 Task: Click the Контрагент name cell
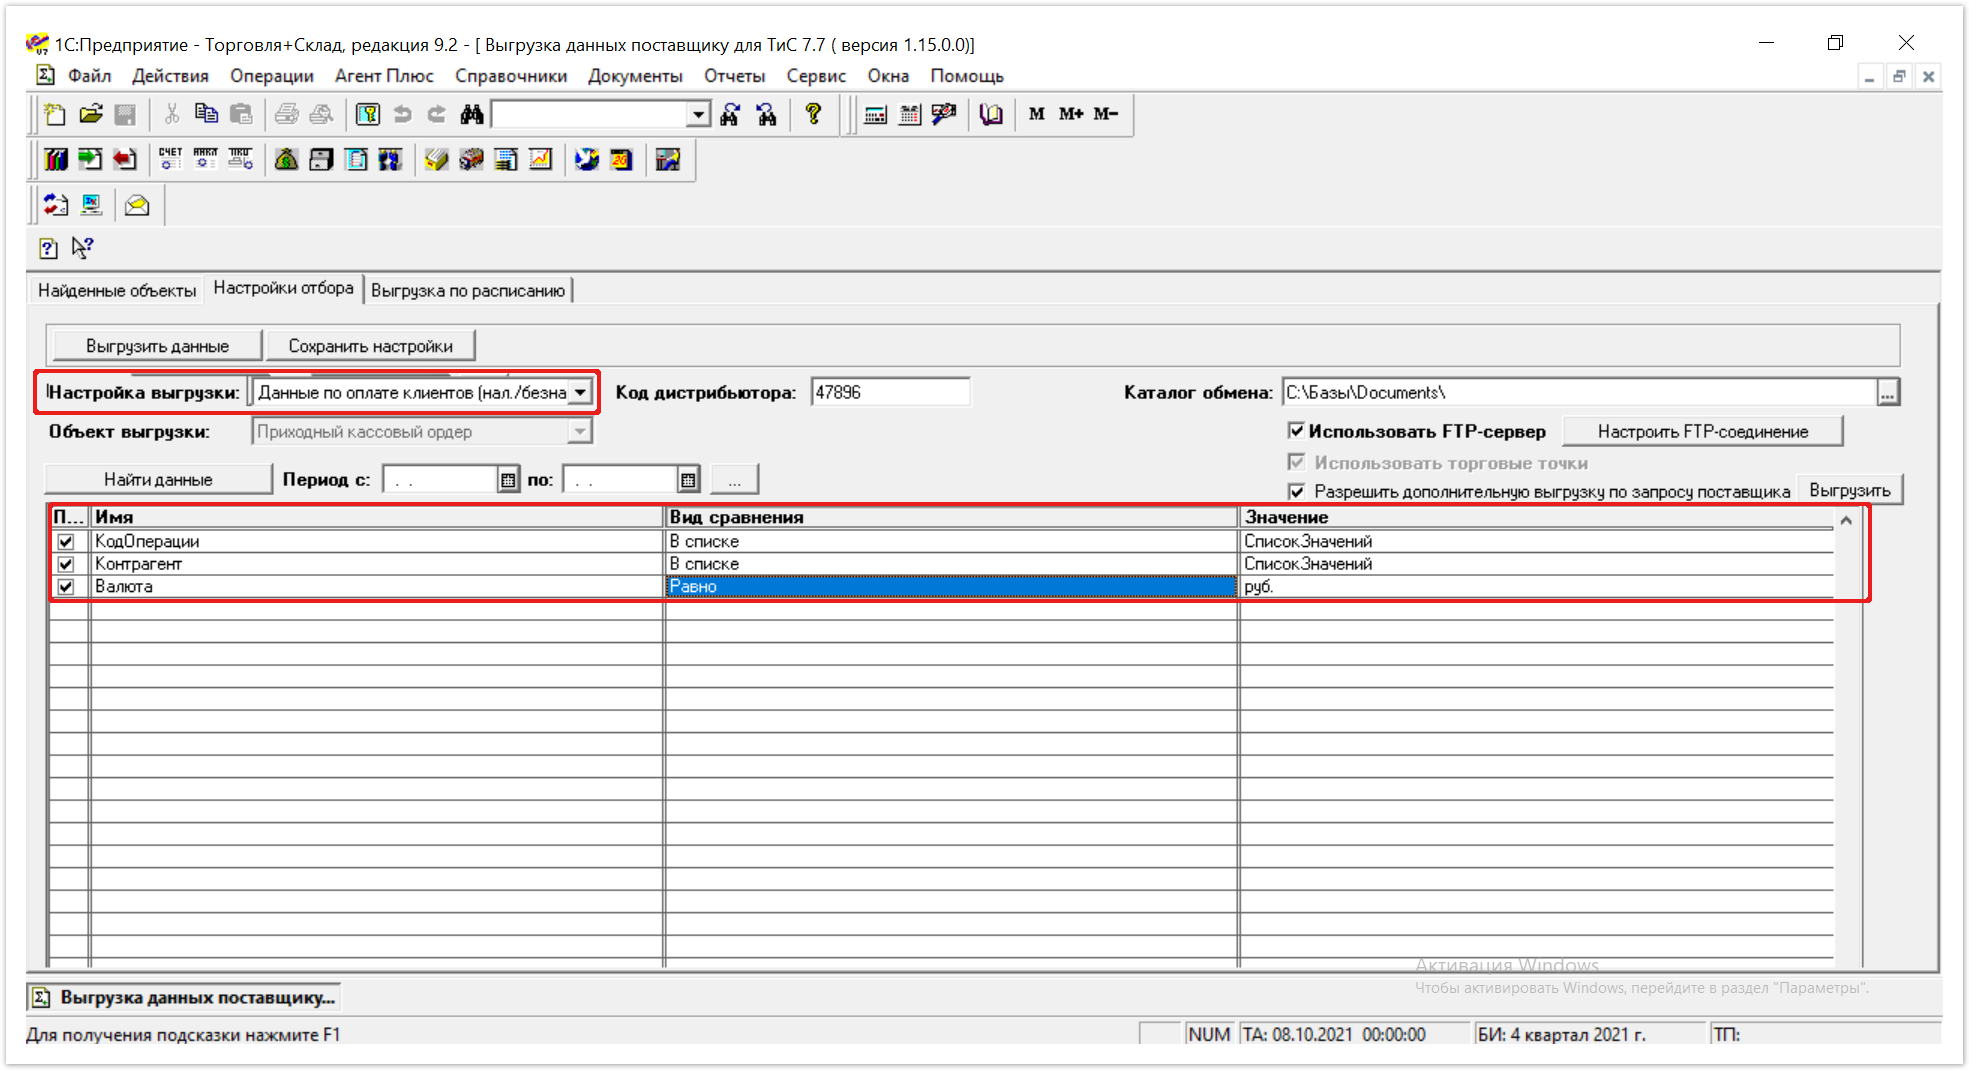(377, 564)
